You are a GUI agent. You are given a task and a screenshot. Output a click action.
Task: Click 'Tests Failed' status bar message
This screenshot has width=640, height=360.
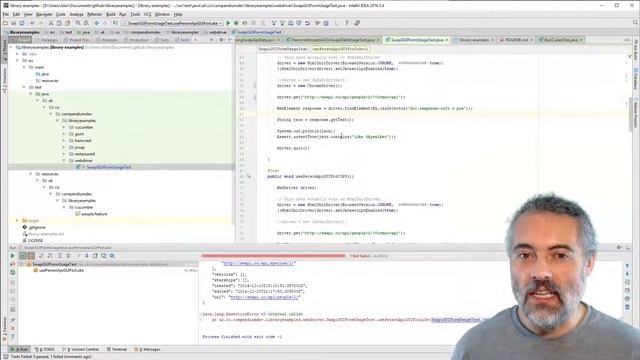[51, 357]
